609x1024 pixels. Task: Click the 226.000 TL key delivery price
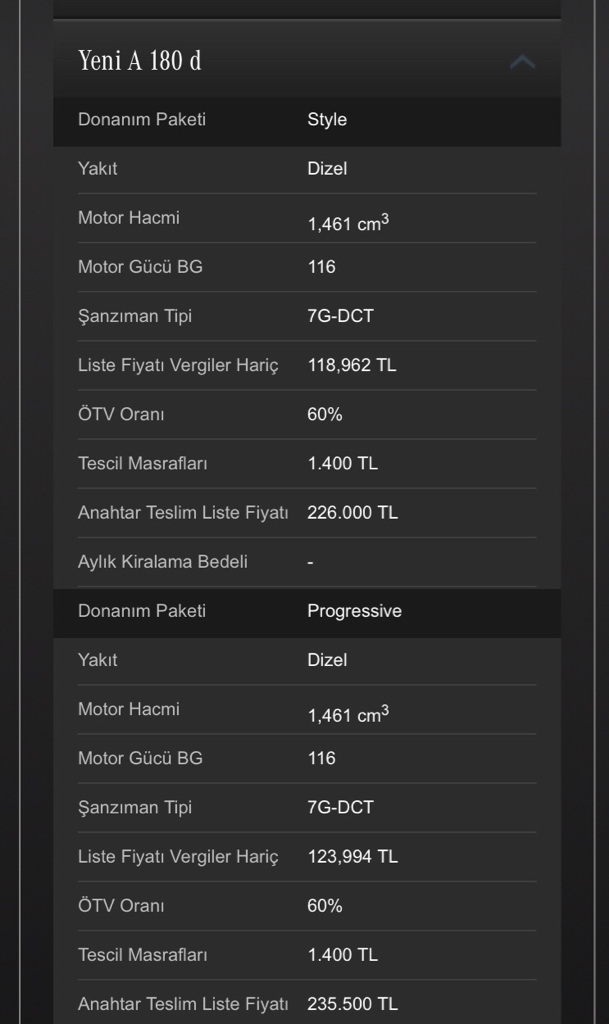[x=352, y=513]
